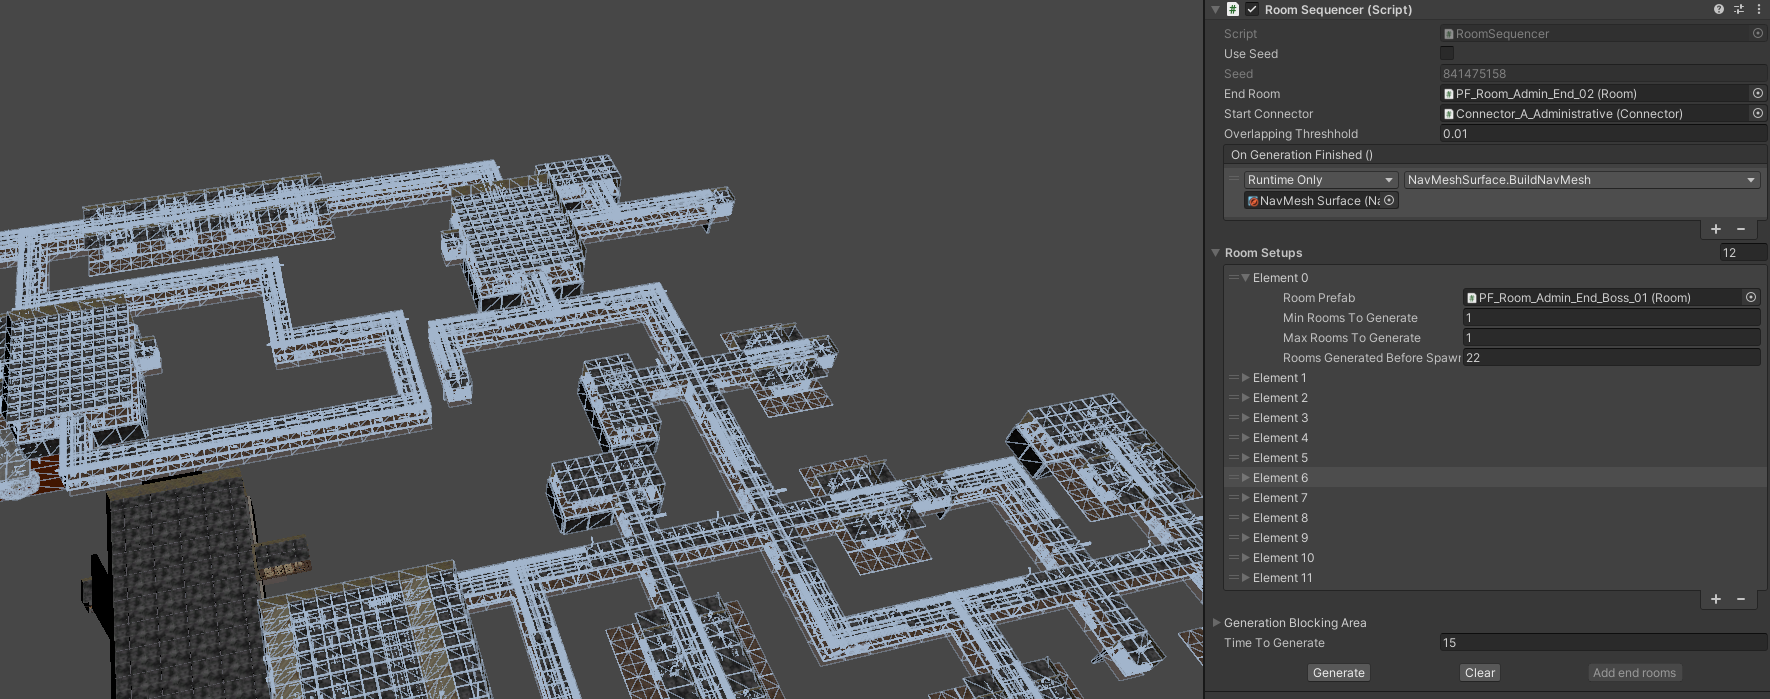The height and width of the screenshot is (699, 1770).
Task: Open the component presets icon
Action: click(1739, 9)
